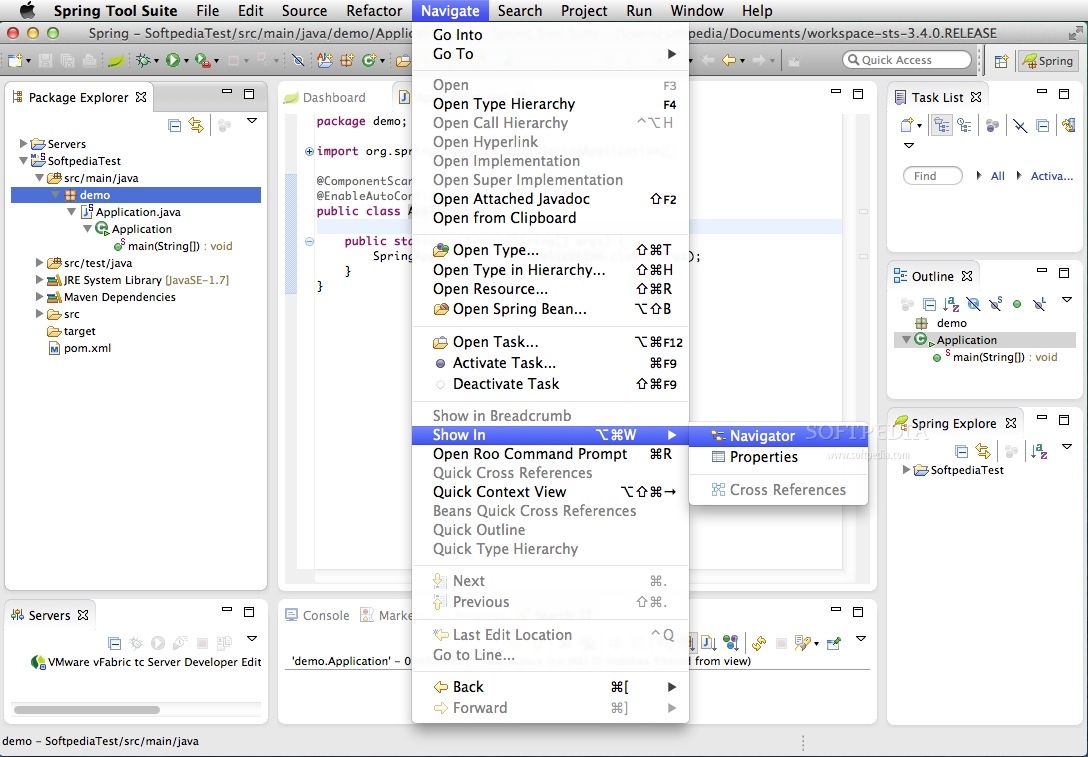The image size is (1088, 757).
Task: Toggle Link with Editor in Package Explorer
Action: 196,126
